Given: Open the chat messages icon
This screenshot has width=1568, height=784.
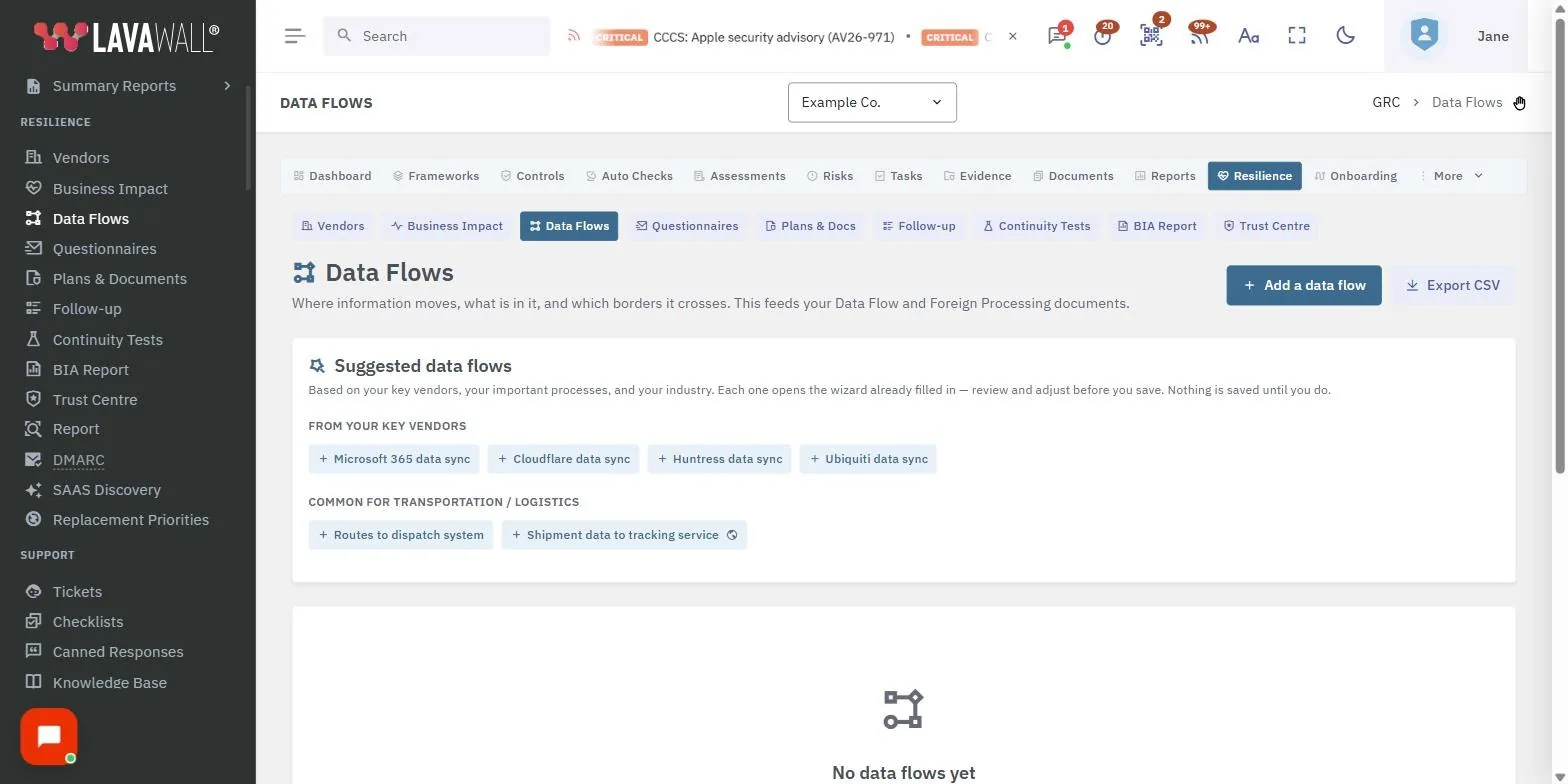Looking at the screenshot, I should pos(1057,36).
